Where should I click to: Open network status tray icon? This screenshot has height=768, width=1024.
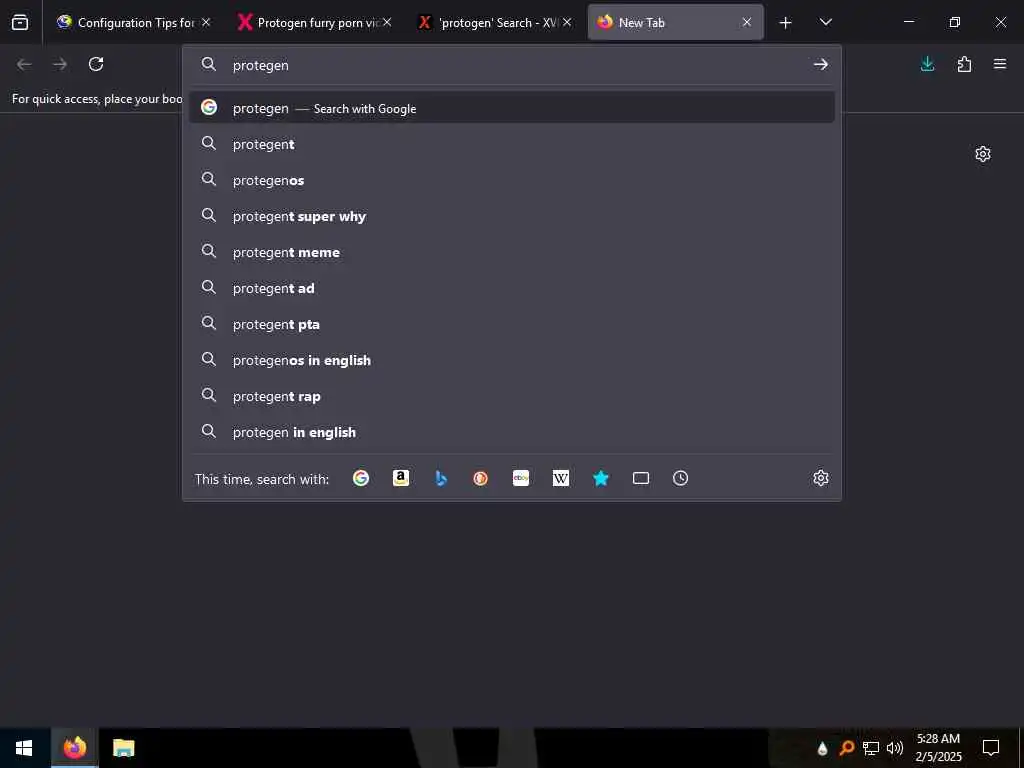click(x=871, y=748)
